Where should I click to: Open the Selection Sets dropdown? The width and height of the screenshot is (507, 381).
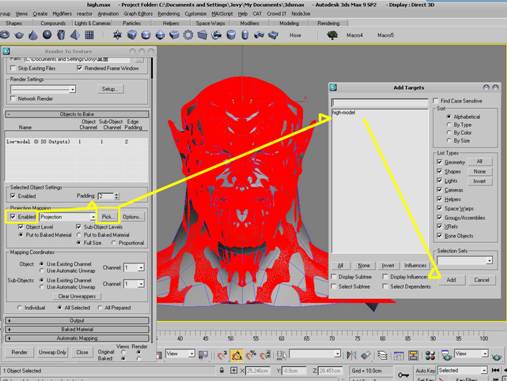[465, 260]
